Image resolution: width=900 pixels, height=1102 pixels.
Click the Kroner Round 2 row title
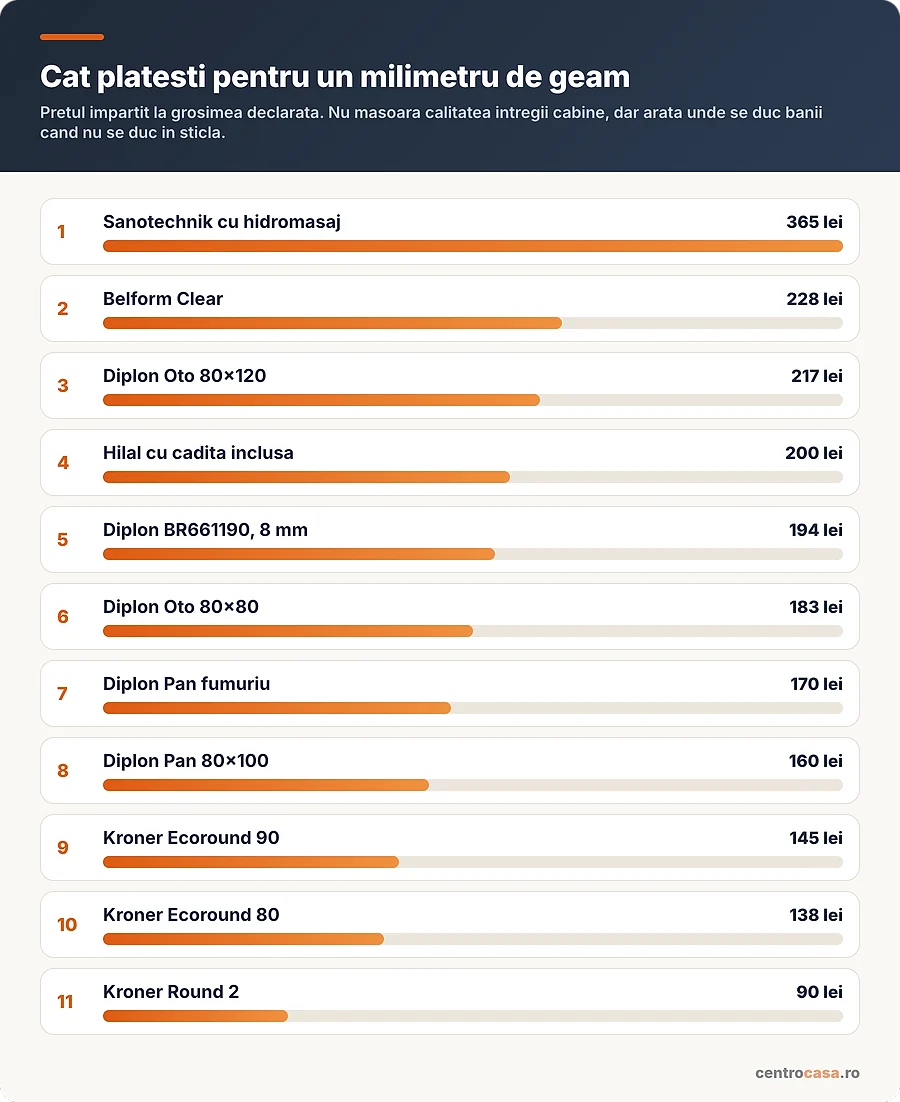tap(171, 992)
